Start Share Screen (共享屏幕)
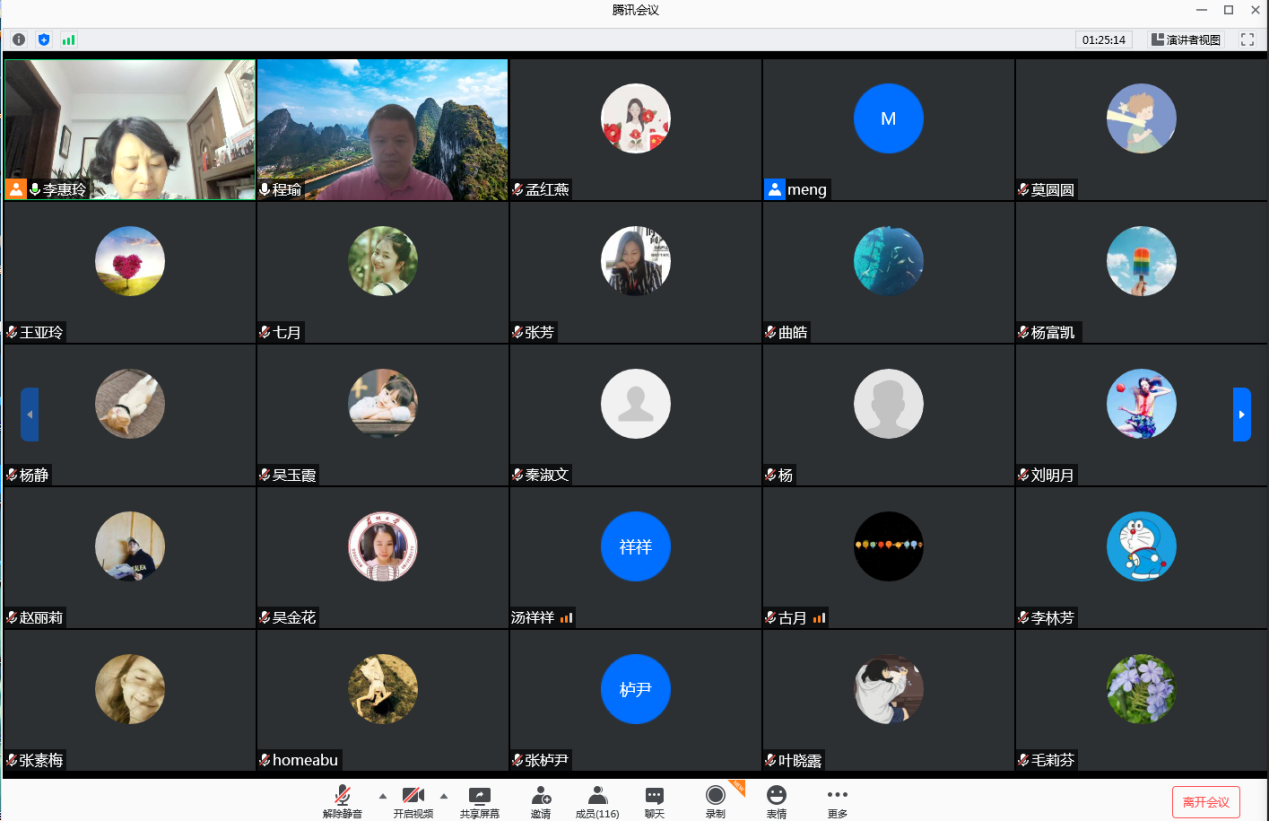The image size is (1269, 821). point(479,801)
